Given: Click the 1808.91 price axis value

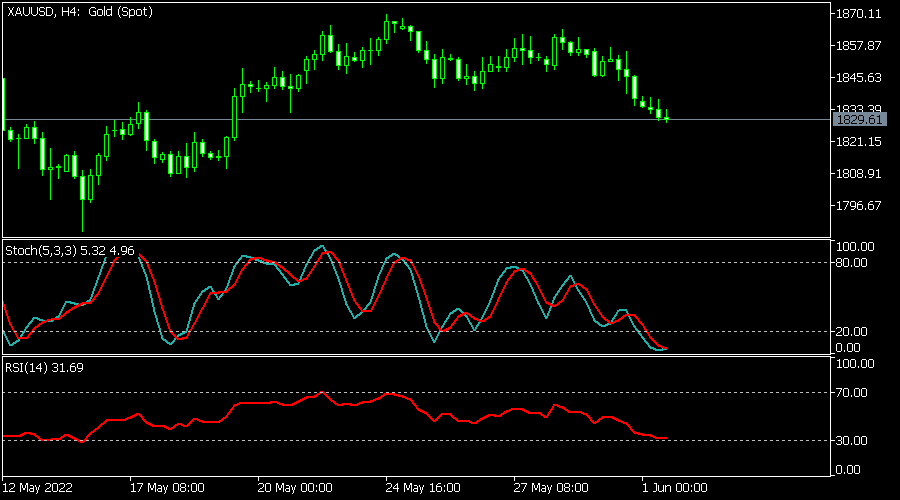Looking at the screenshot, I should tap(858, 173).
